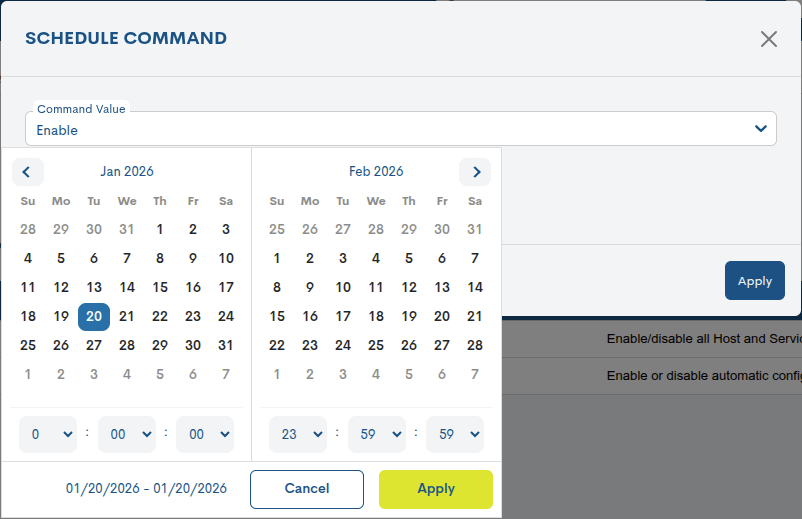Select January 20 in the calendar

pos(94,316)
